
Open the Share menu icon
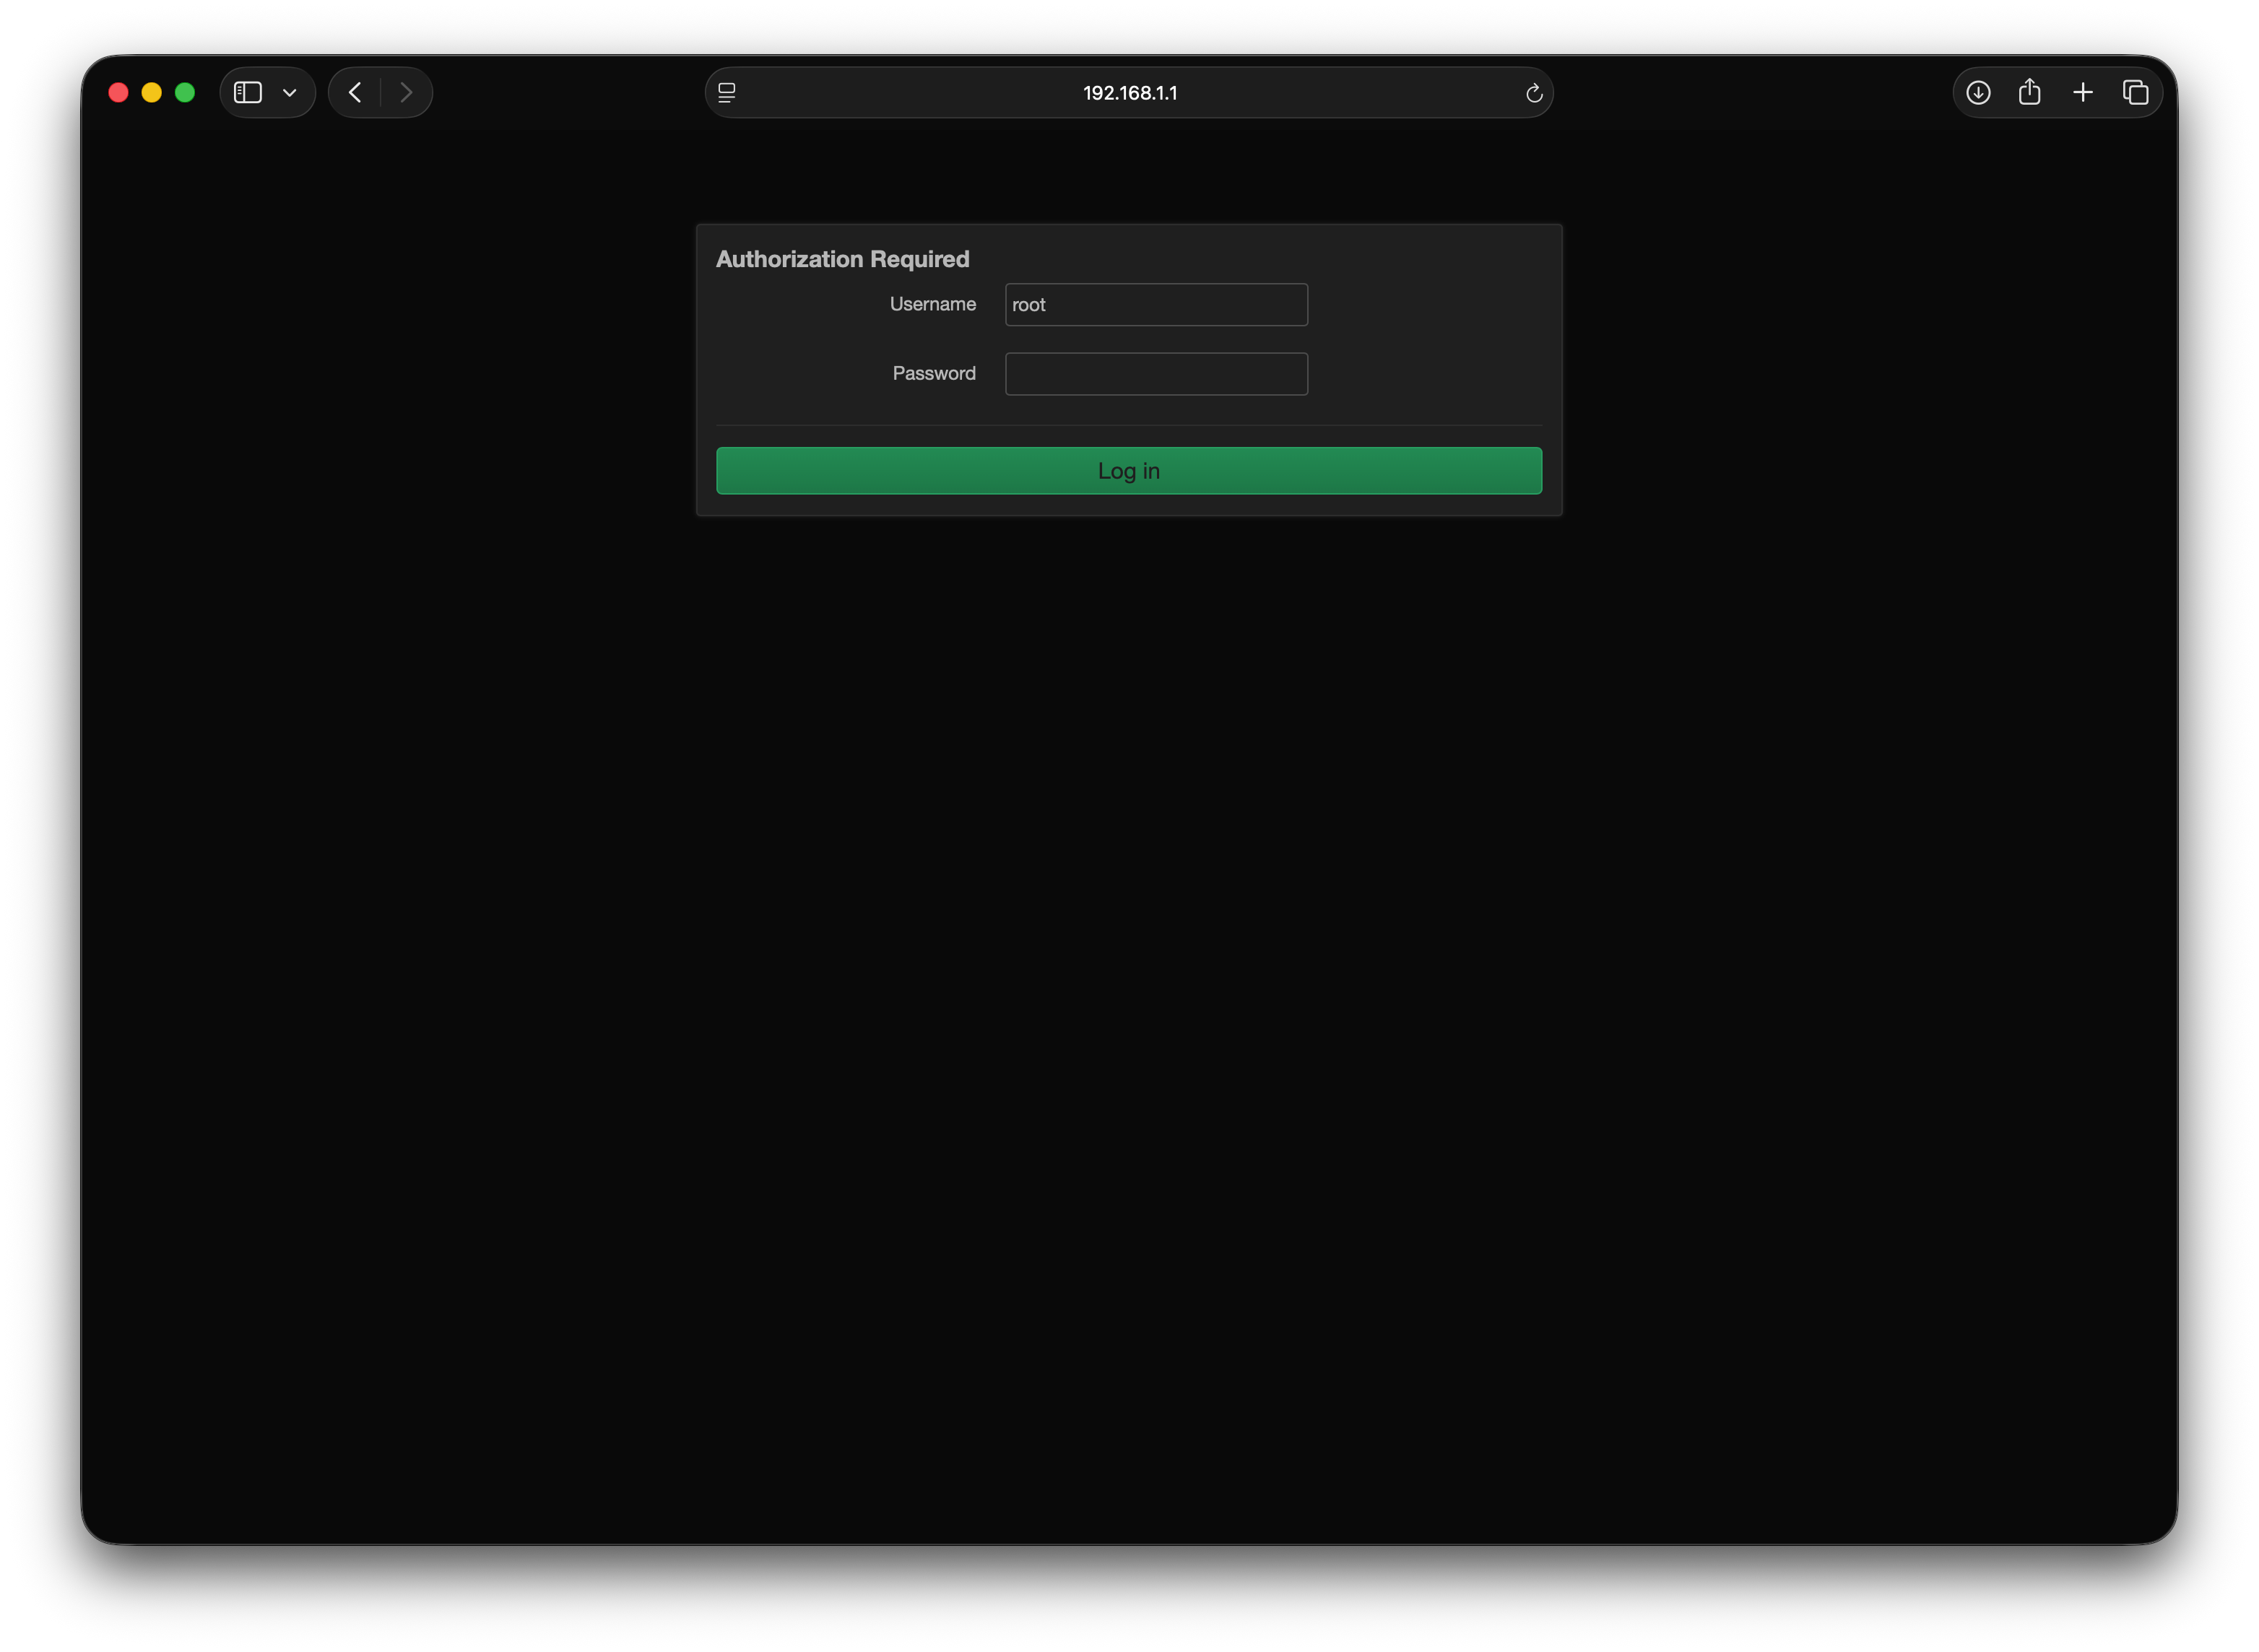tap(2029, 93)
